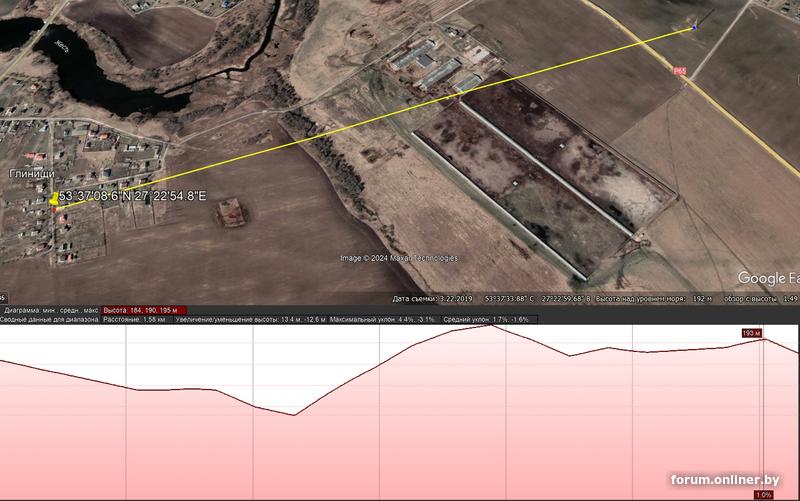Click the 1.0% slope indicator label

(x=763, y=495)
